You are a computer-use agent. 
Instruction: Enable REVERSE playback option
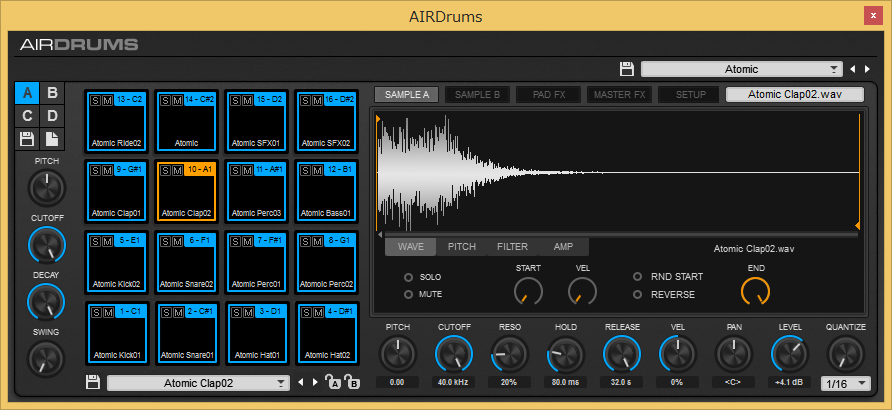(638, 295)
